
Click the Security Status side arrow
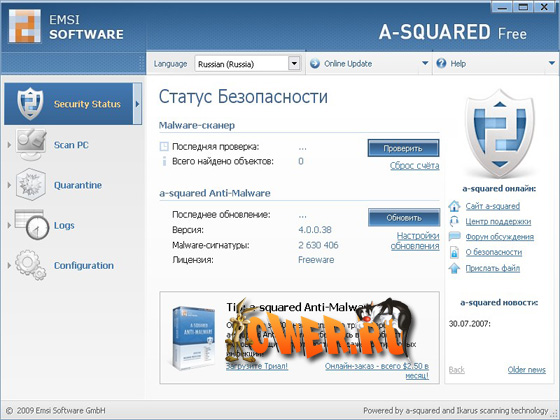click(137, 104)
